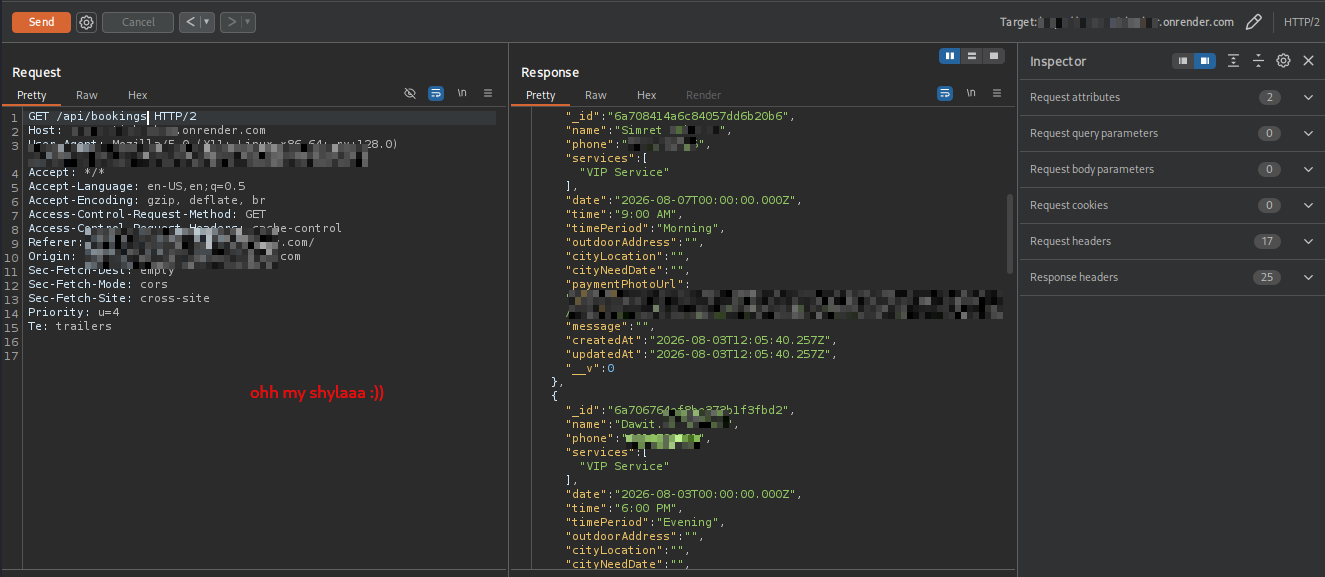Click the "createdAt" line in the response
Image resolution: width=1325 pixels, height=577 pixels.
click(703, 341)
